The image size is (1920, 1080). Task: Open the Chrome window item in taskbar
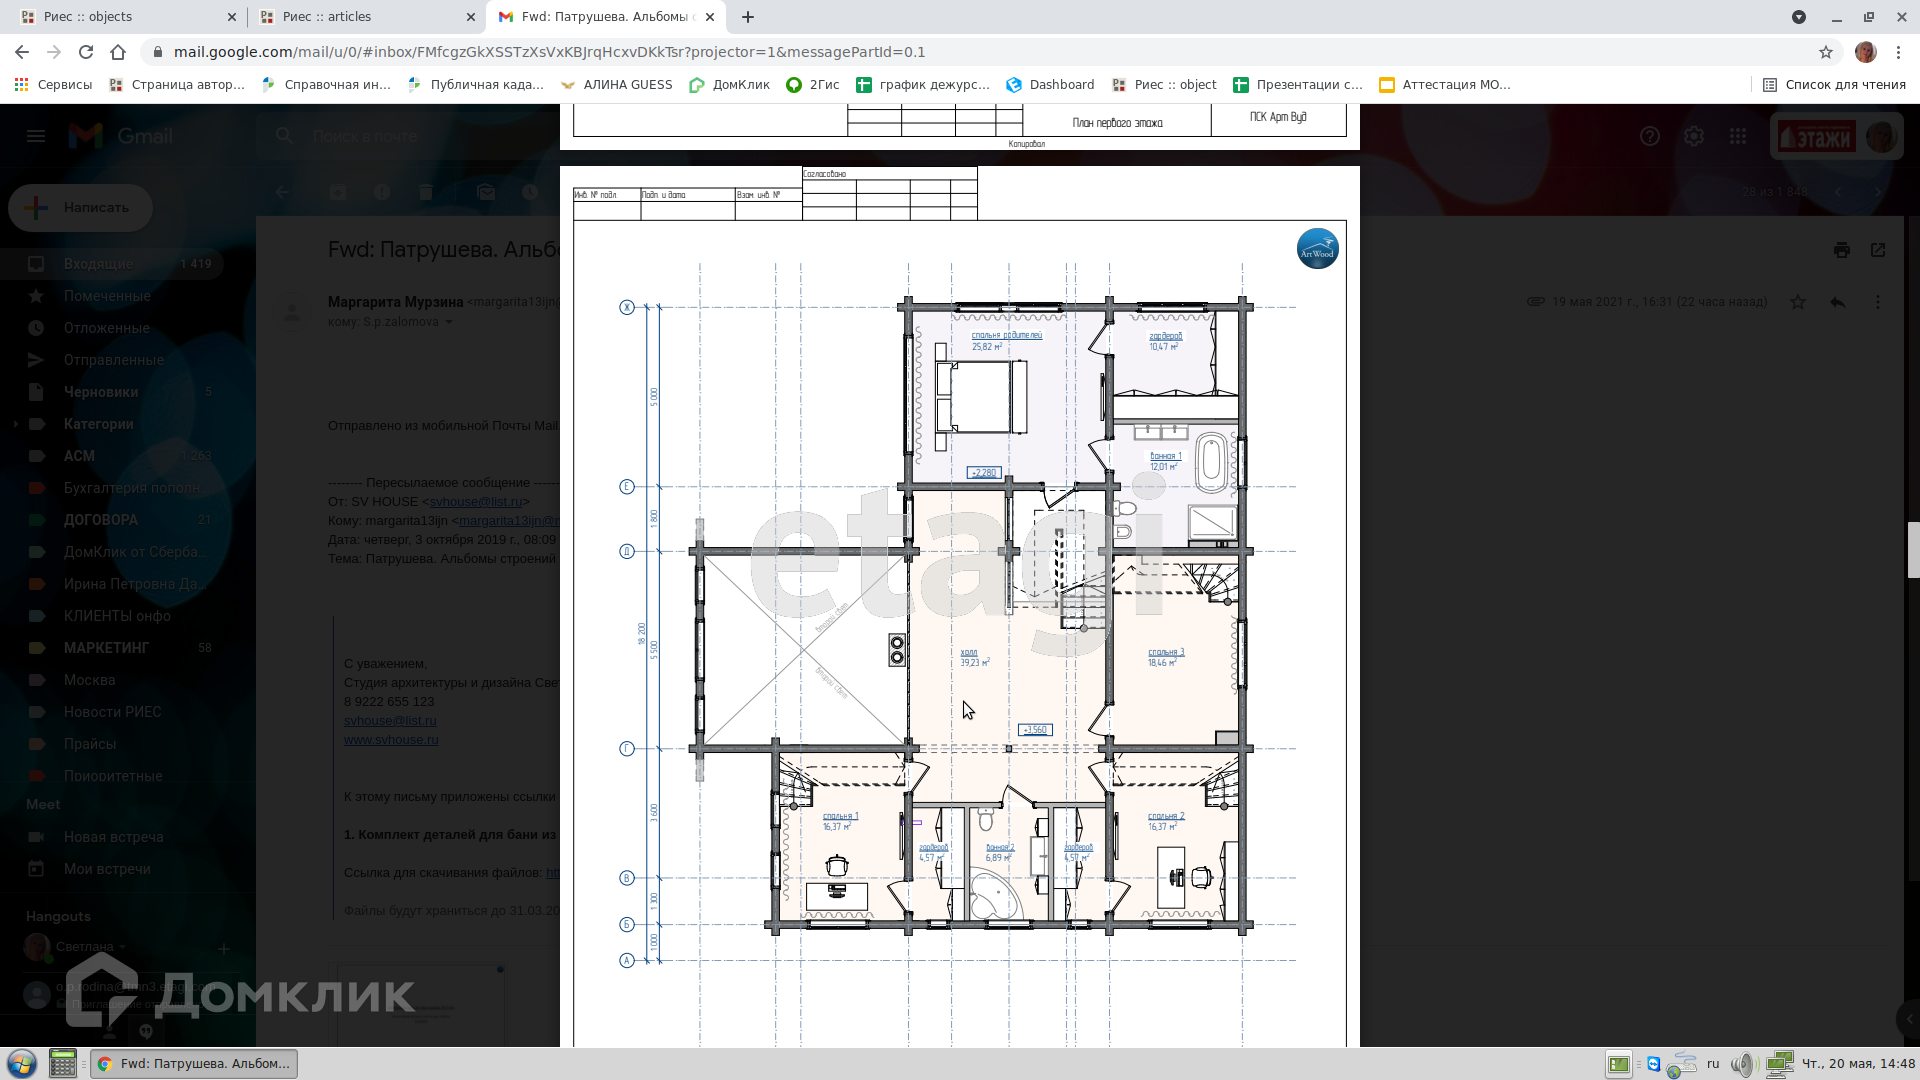194,1064
